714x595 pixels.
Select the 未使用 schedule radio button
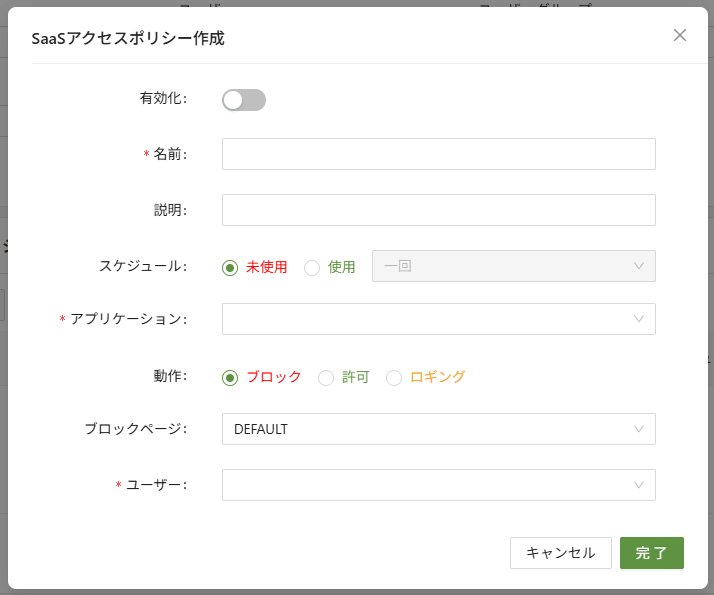[230, 267]
